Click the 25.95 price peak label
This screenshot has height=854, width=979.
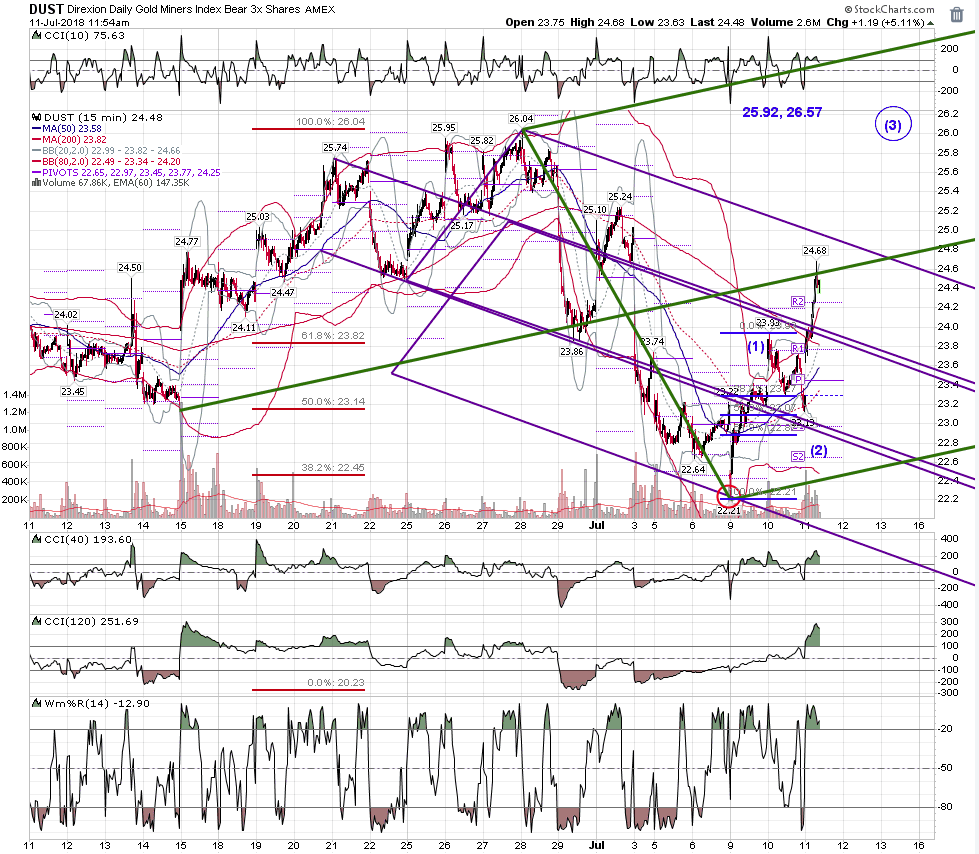coord(444,127)
